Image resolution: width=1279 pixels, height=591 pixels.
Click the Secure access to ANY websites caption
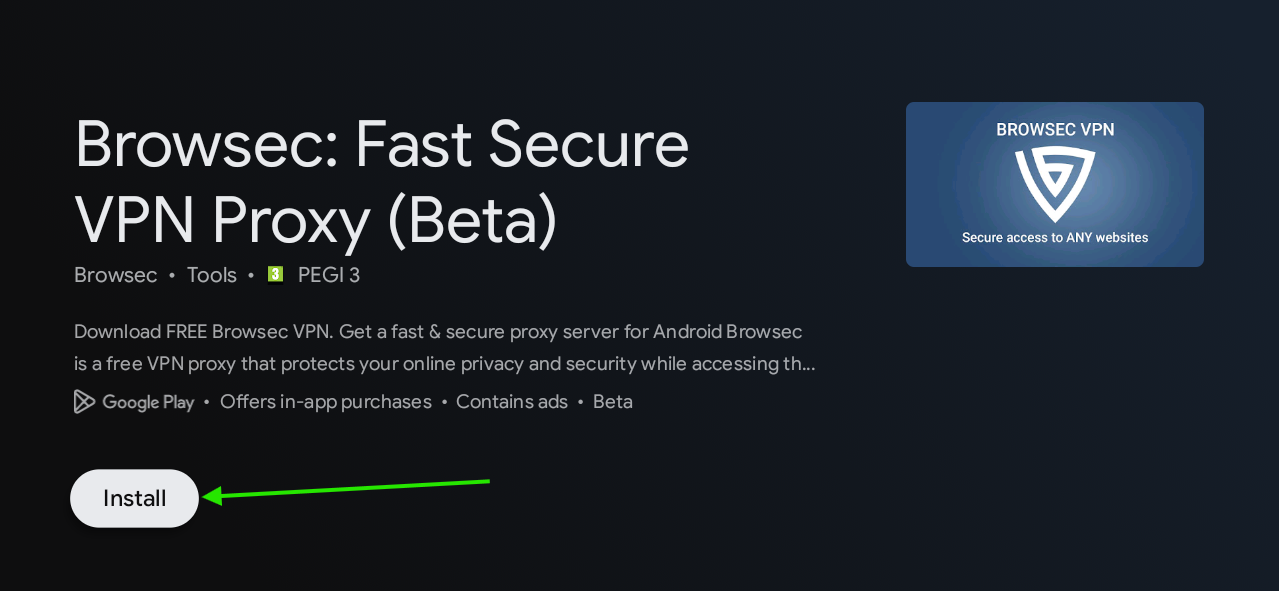pyautogui.click(x=1055, y=238)
